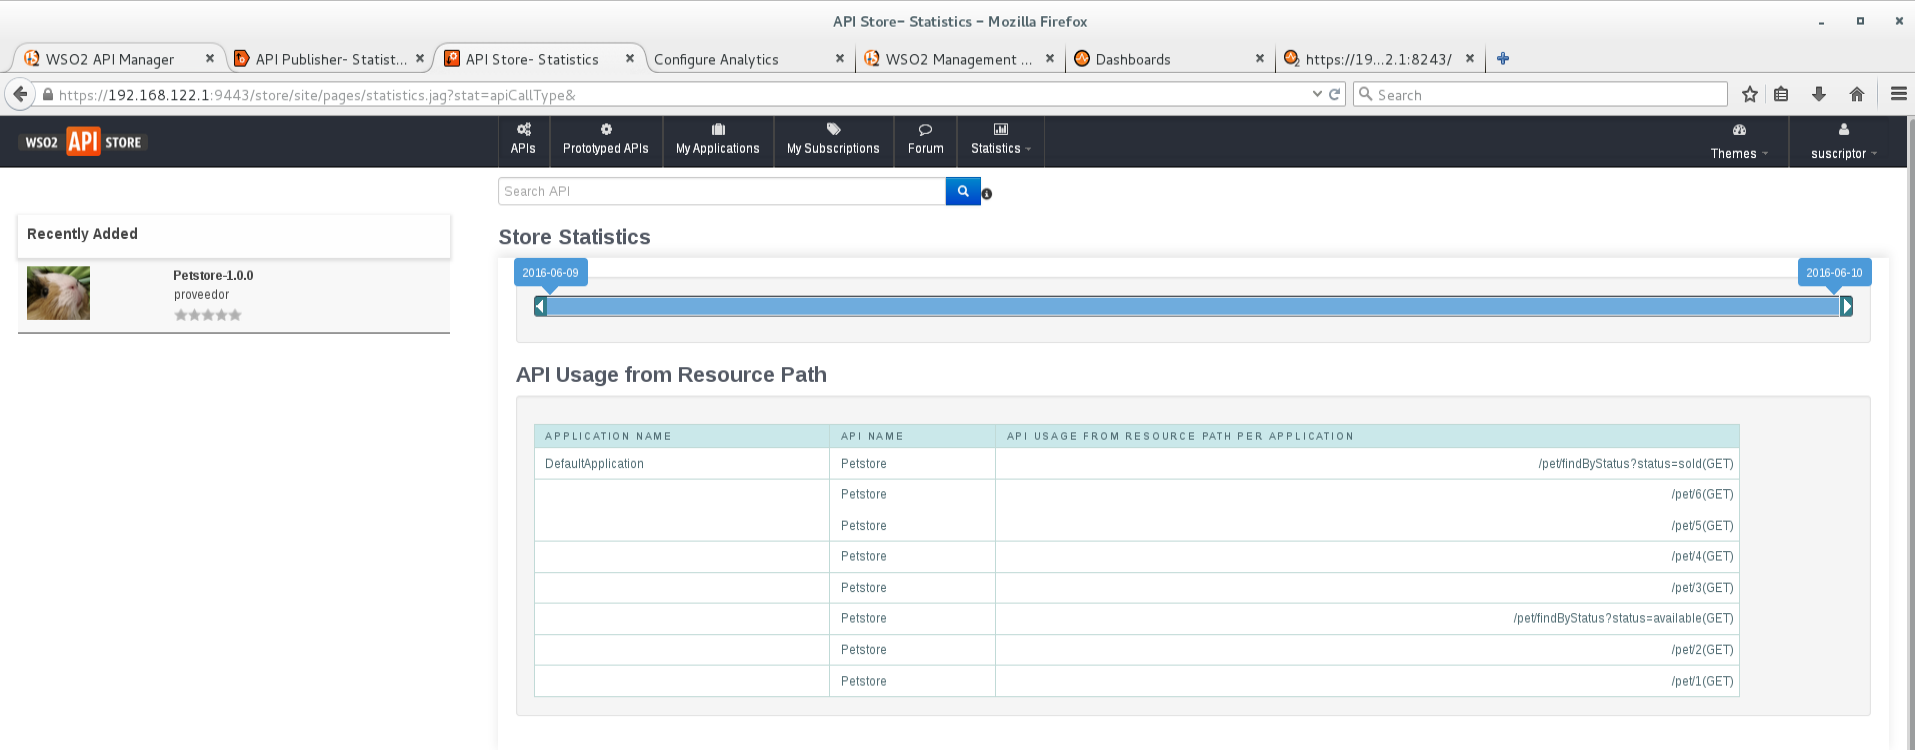Click the Petstore star rating
The width and height of the screenshot is (1915, 750).
coord(208,315)
